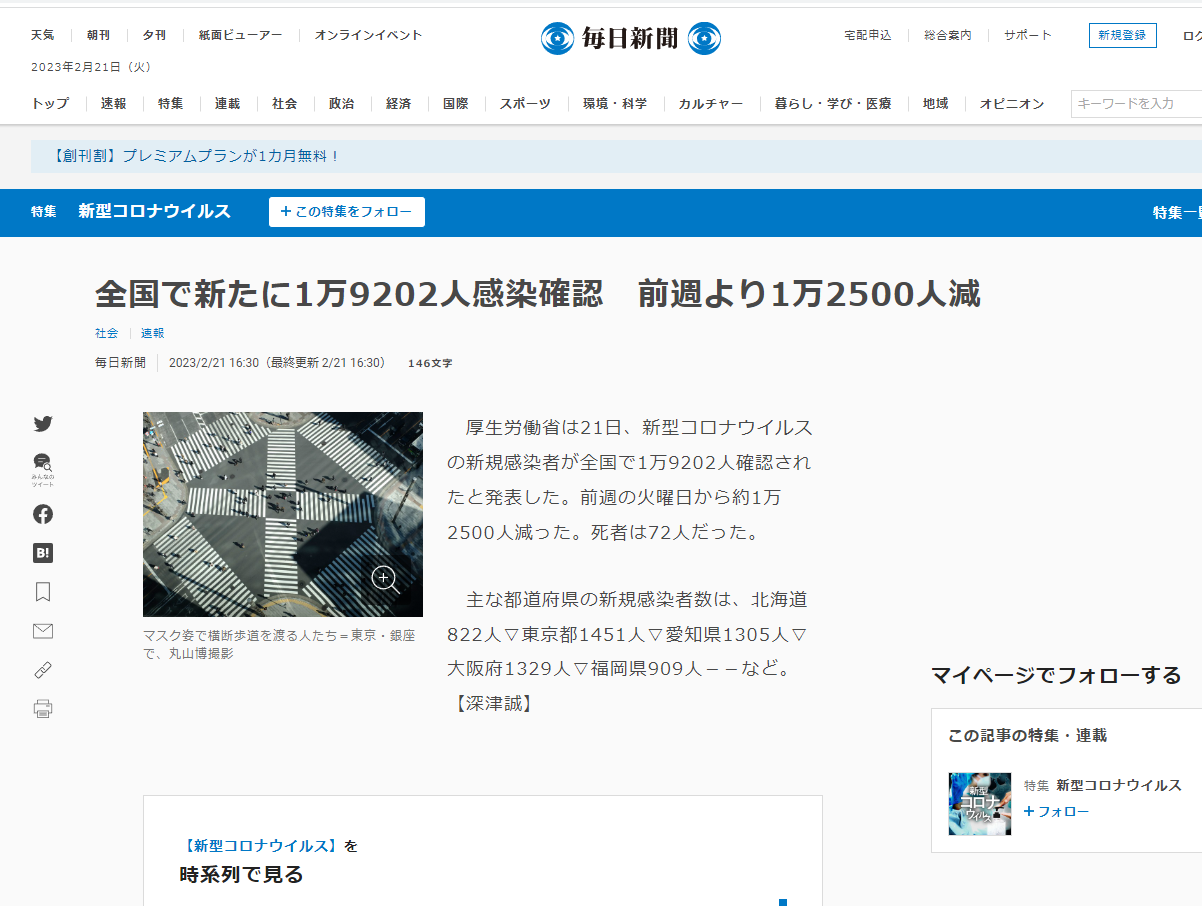1202x906 pixels.
Task: Select 連載 in navigation menu
Action: (x=227, y=103)
